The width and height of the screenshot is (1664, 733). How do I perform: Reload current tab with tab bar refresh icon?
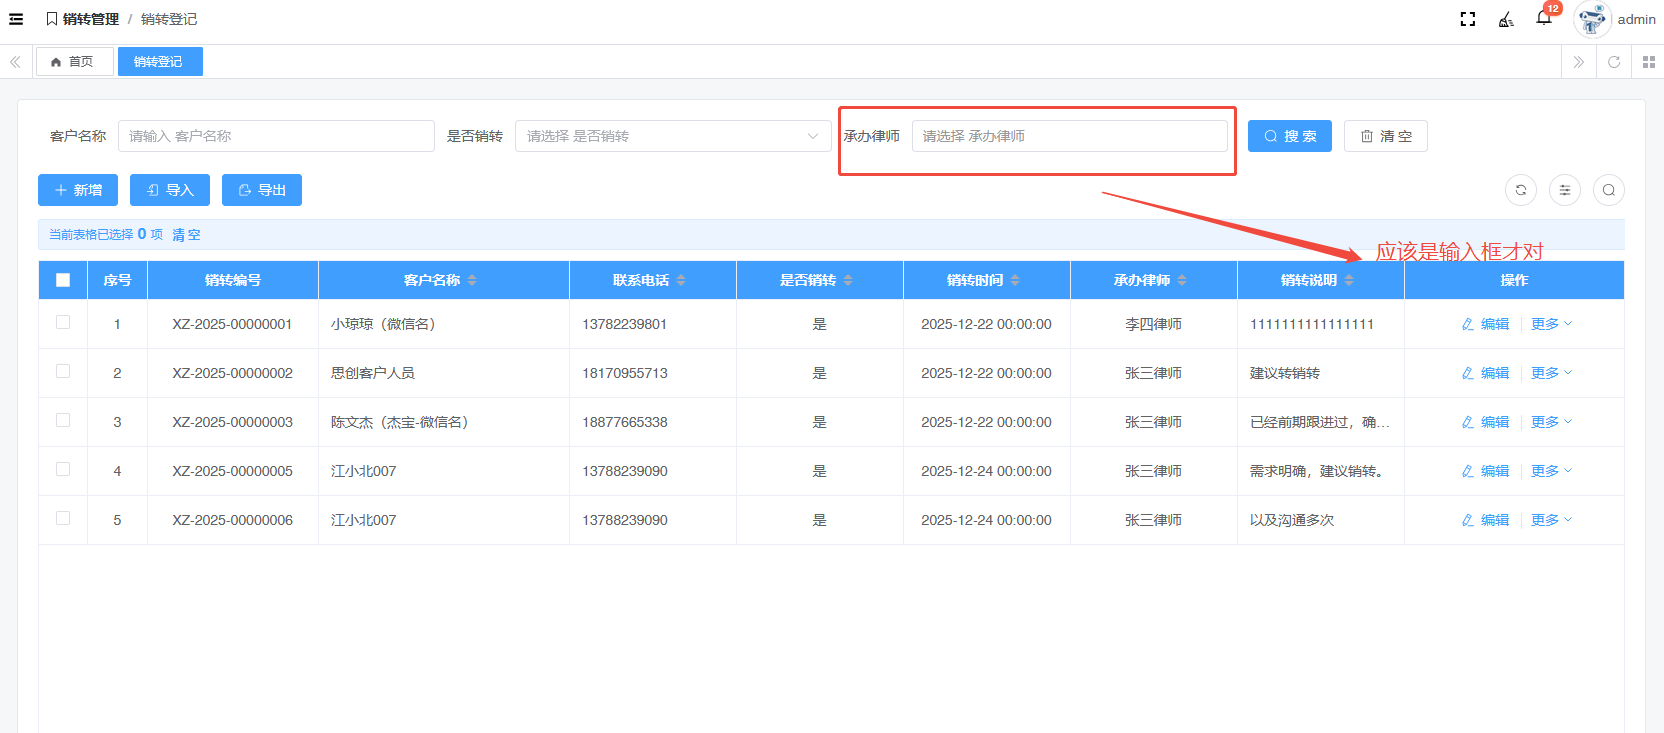[1614, 62]
